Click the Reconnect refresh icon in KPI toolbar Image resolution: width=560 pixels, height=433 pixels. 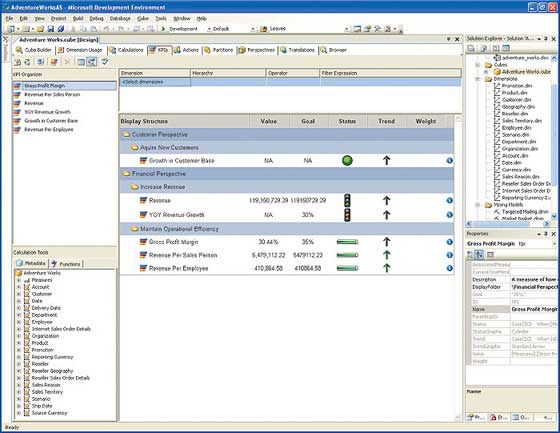tap(28, 62)
